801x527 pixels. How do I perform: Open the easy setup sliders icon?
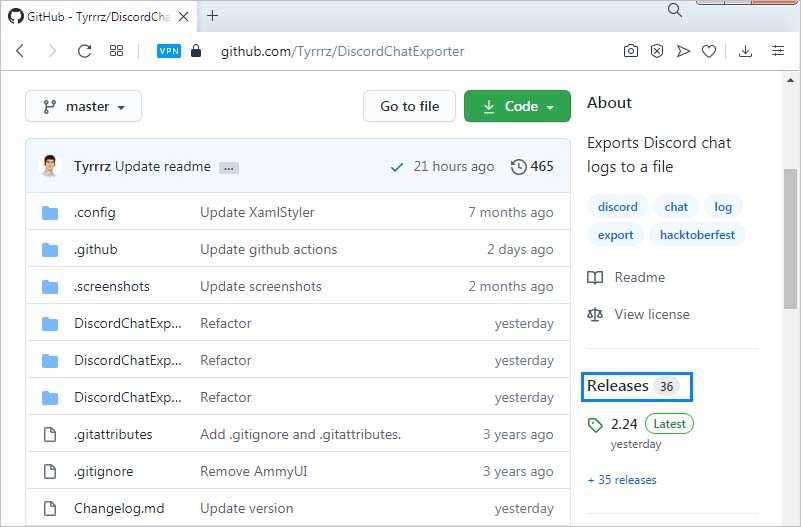point(778,51)
